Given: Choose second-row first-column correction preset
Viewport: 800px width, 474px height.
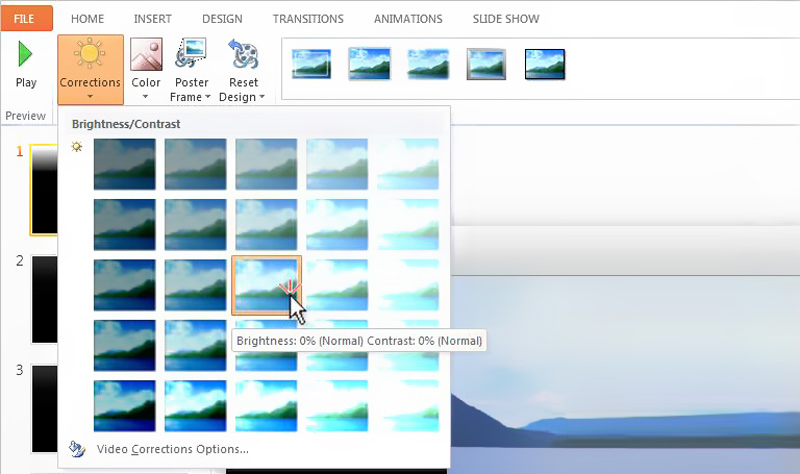Looking at the screenshot, I should point(124,224).
